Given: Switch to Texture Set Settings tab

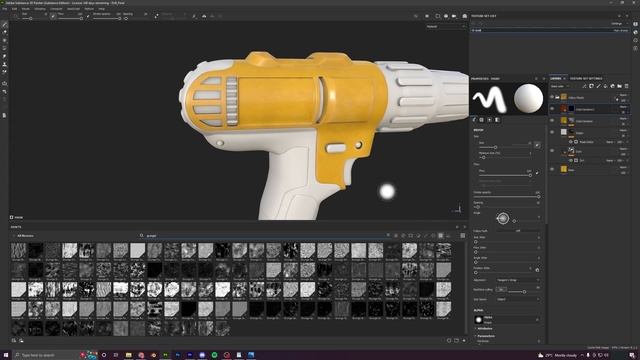Looking at the screenshot, I should pyautogui.click(x=586, y=78).
